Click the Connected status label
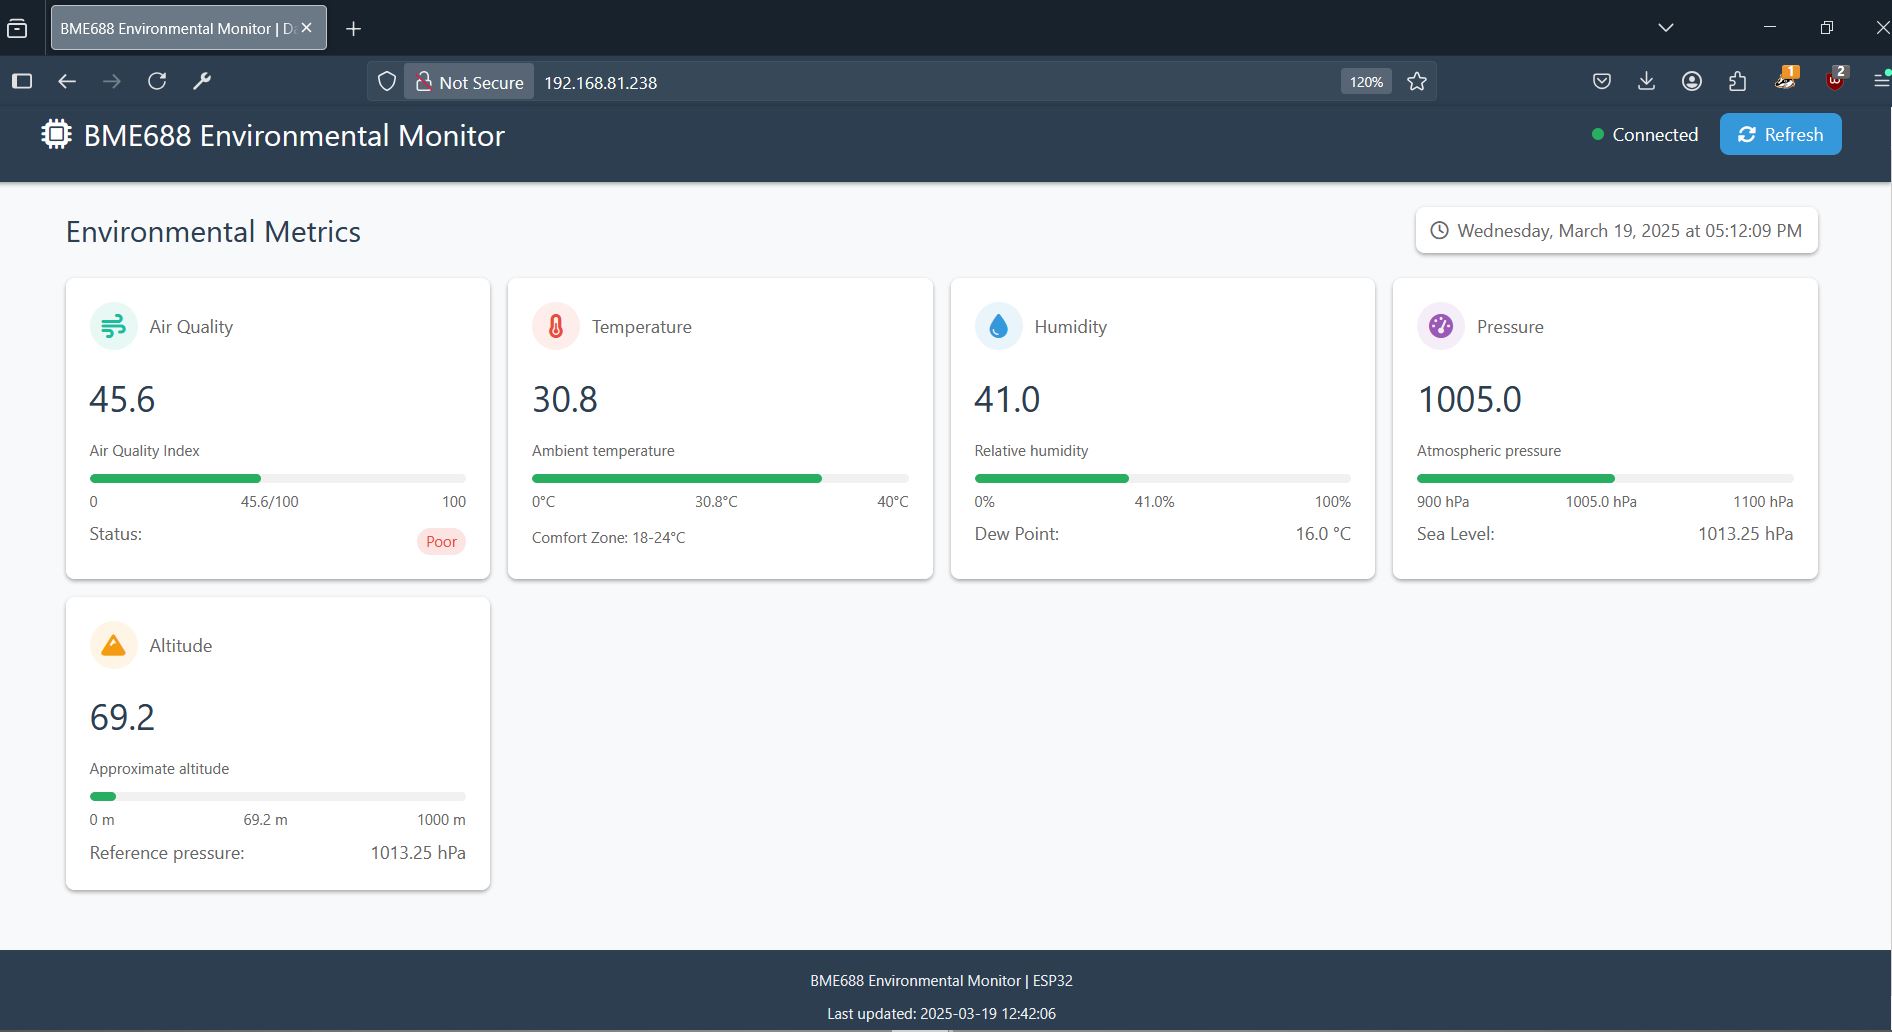Viewport: 1892px width, 1032px height. click(1655, 134)
